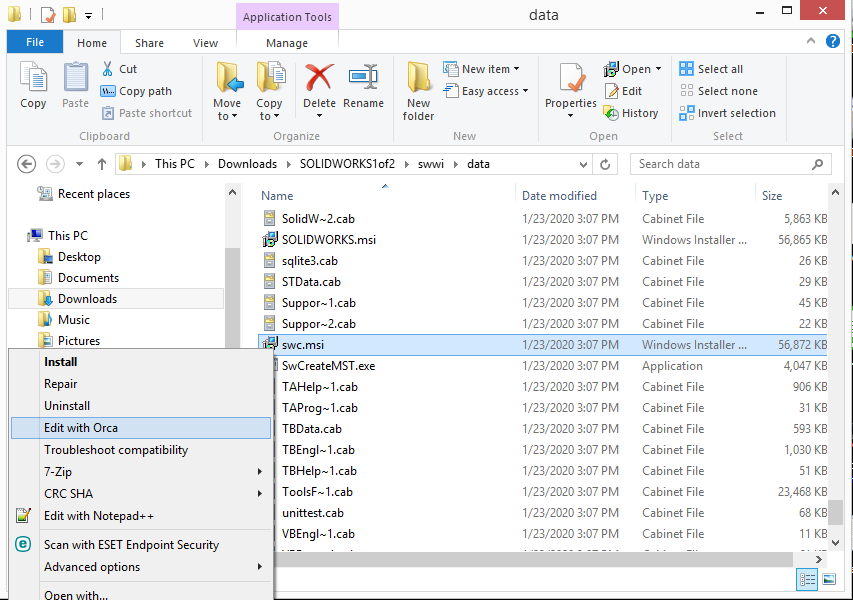Image resolution: width=853 pixels, height=600 pixels.
Task: Choose Edit with Notepad++ entry
Action: [141, 516]
